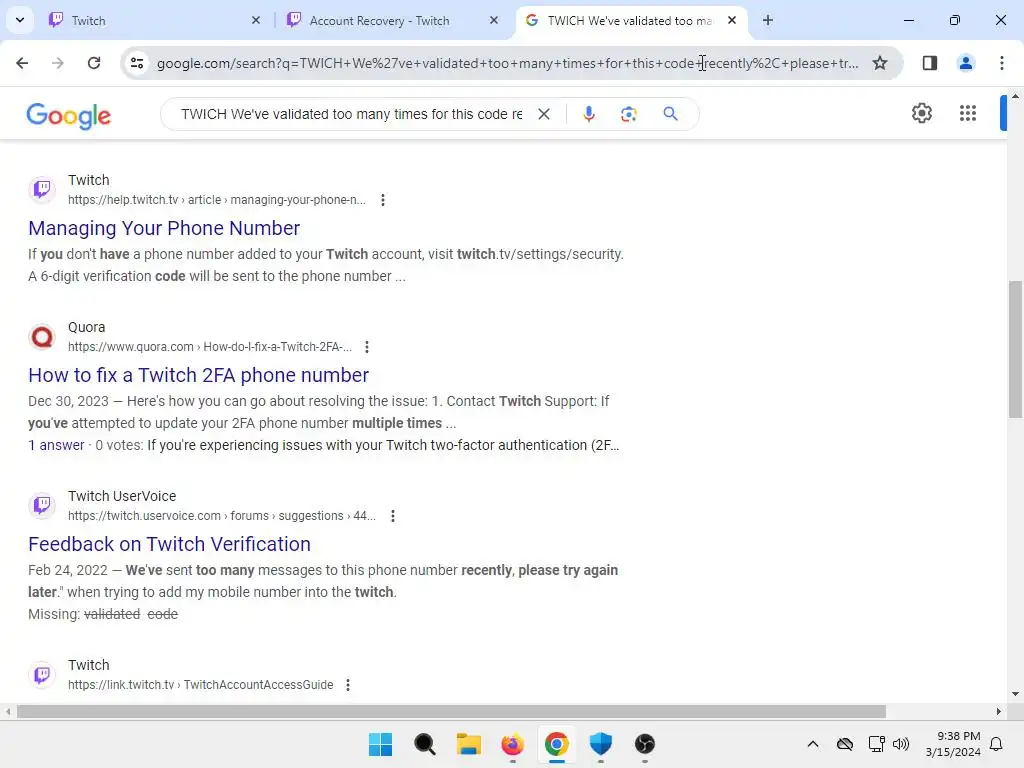This screenshot has width=1024, height=768.
Task: Click the OneDrive cloud tray icon
Action: 845,744
